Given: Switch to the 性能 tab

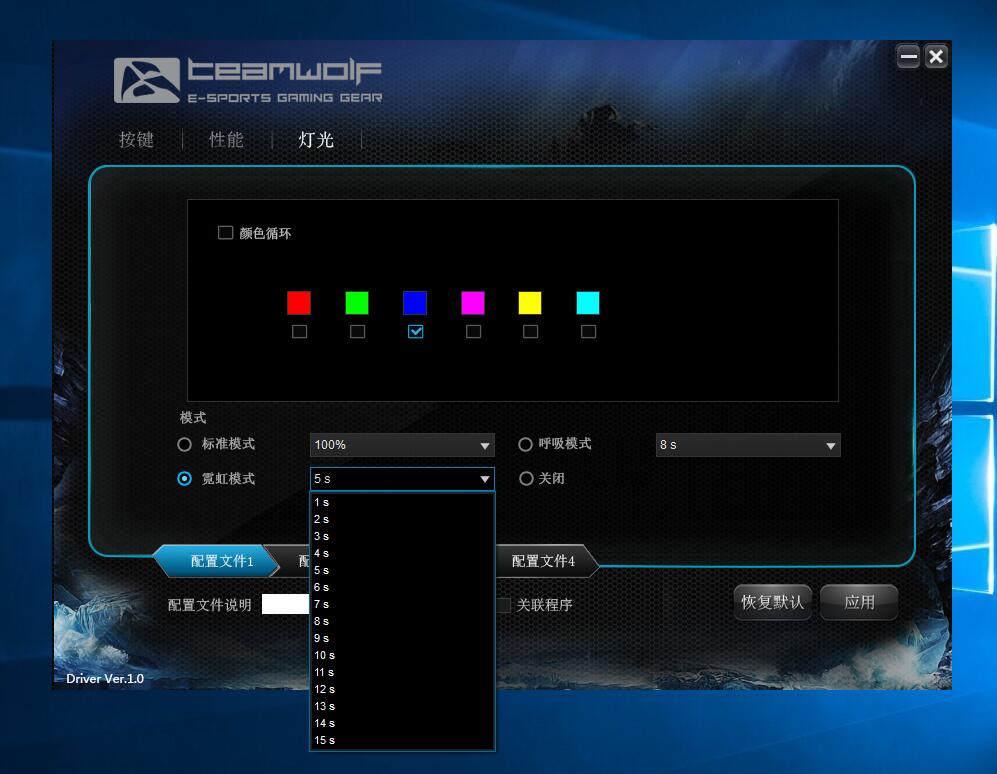Looking at the screenshot, I should coord(225,140).
